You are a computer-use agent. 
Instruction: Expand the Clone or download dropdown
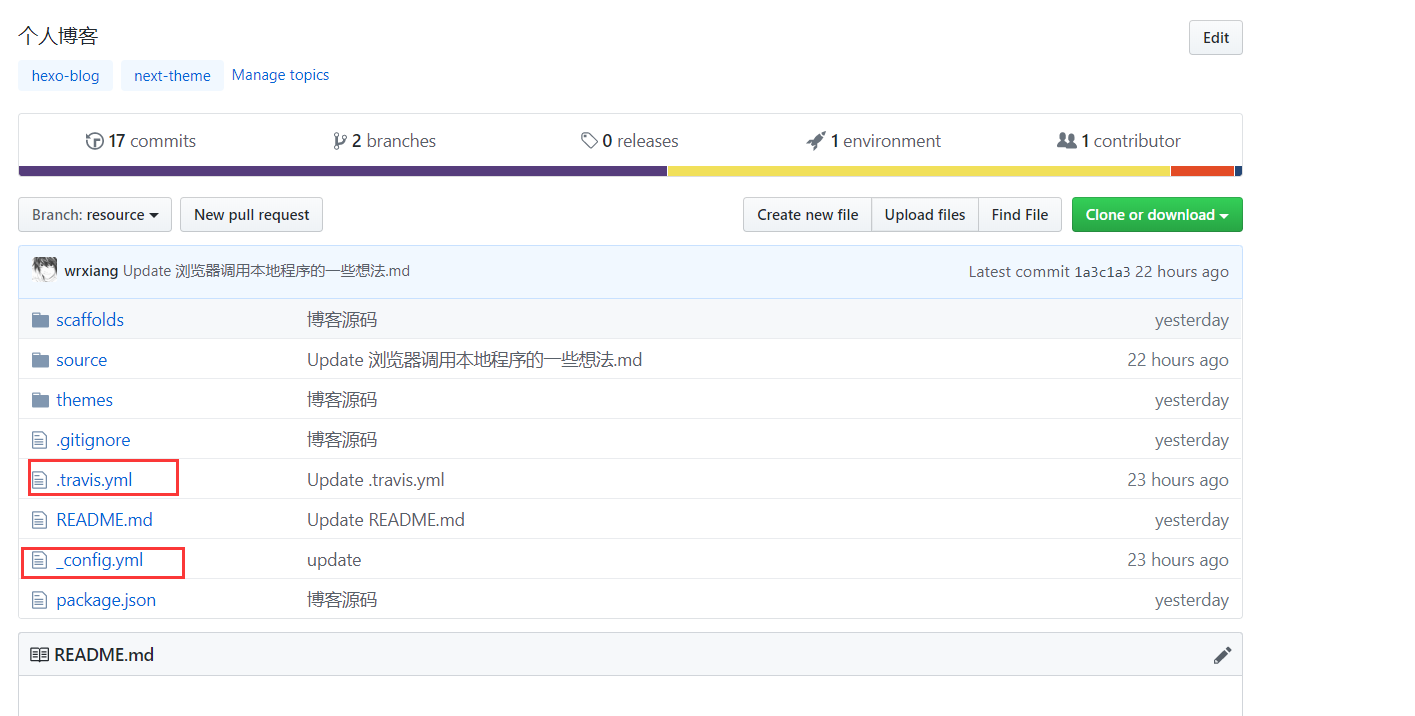pyautogui.click(x=1157, y=215)
